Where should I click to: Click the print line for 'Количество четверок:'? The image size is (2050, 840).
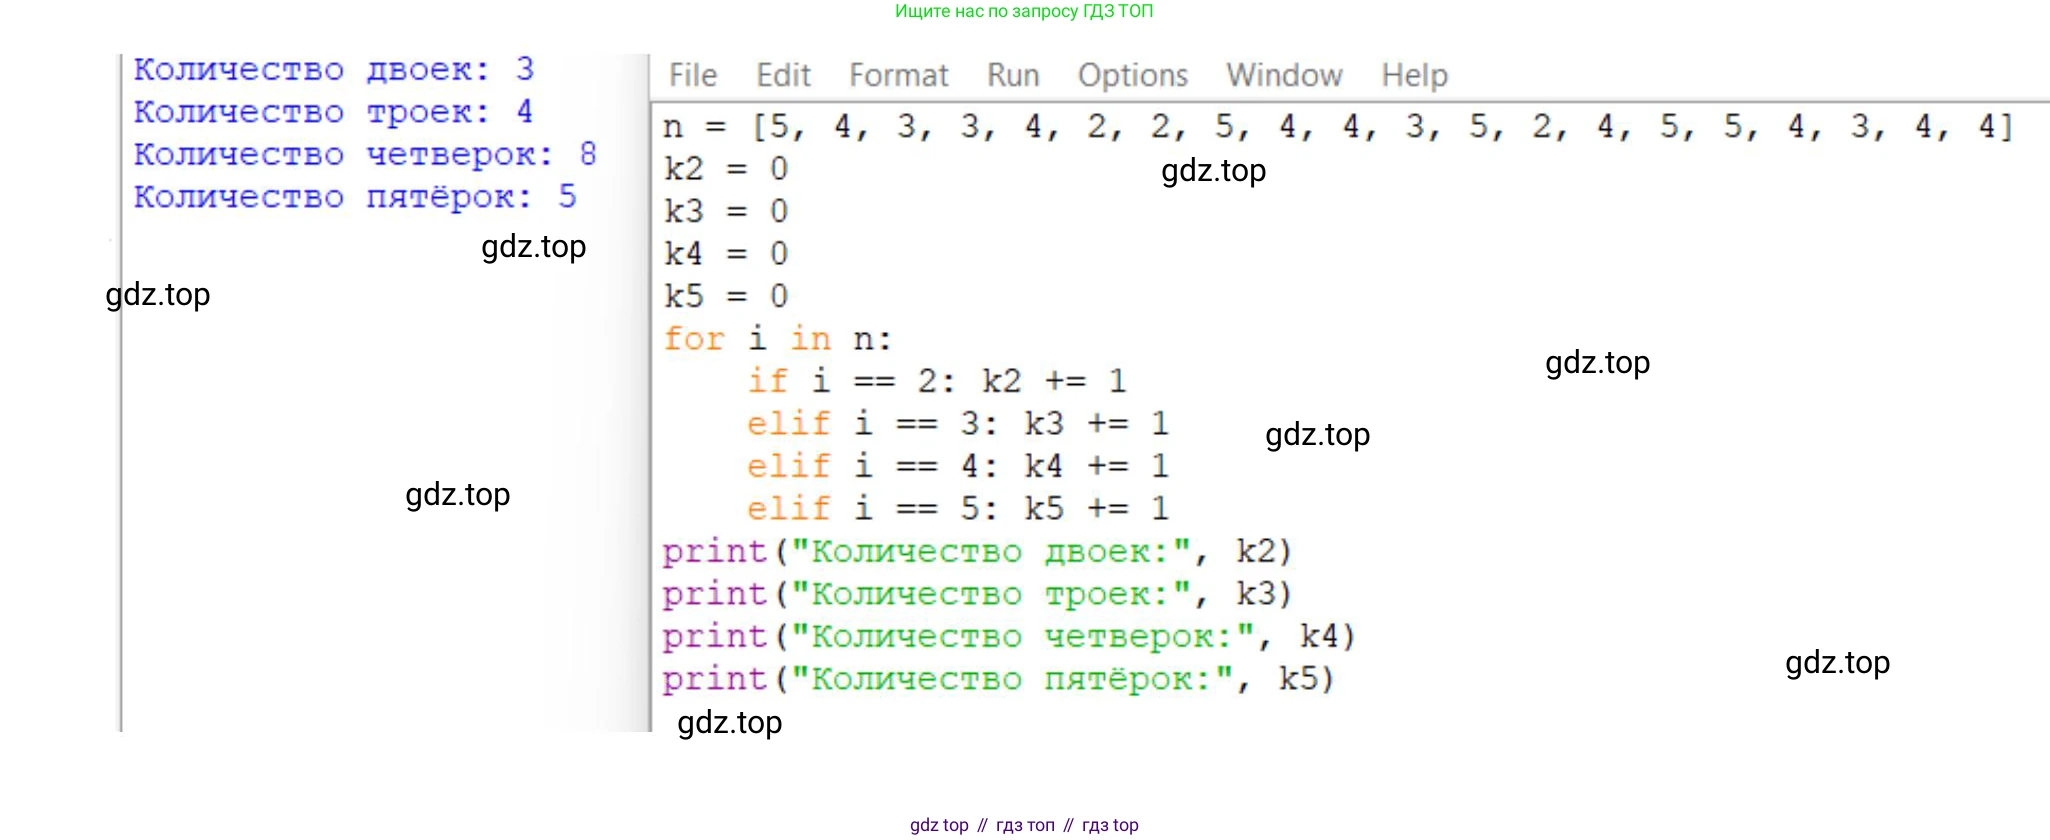coord(1009,637)
